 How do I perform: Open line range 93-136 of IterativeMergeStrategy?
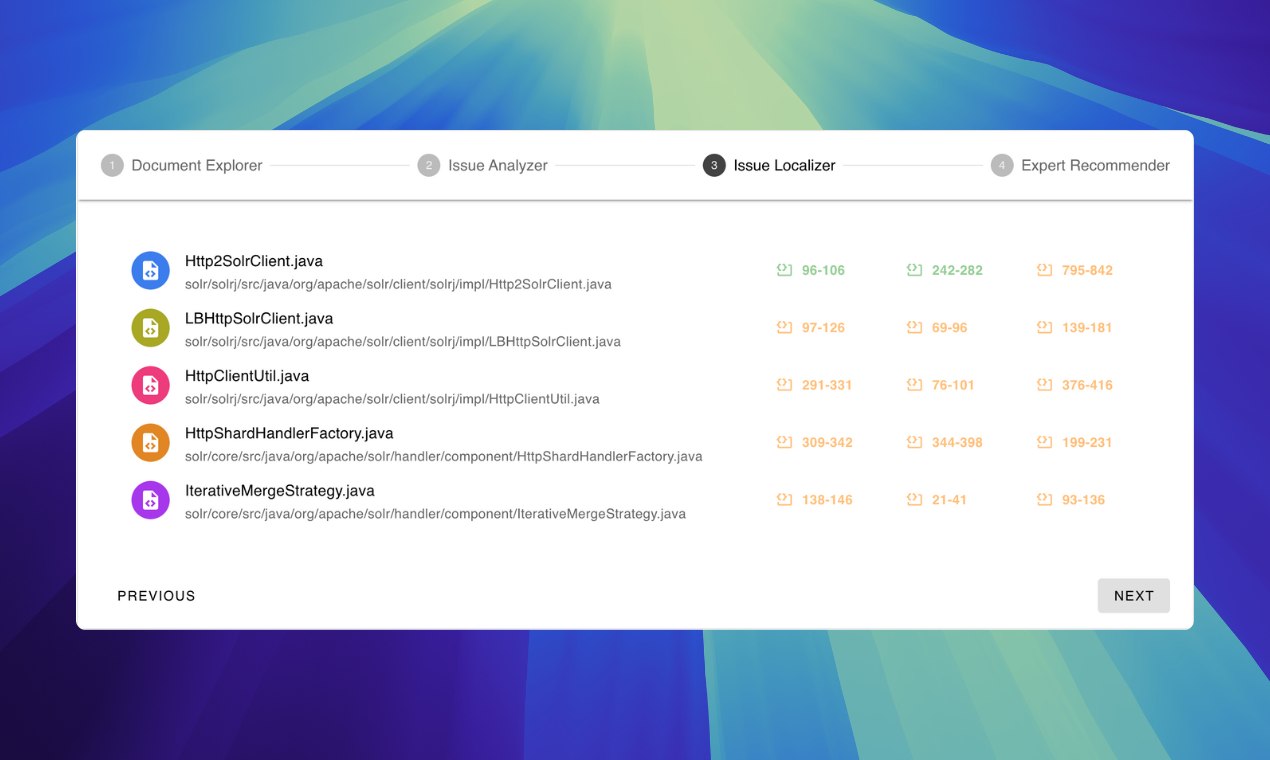1084,500
